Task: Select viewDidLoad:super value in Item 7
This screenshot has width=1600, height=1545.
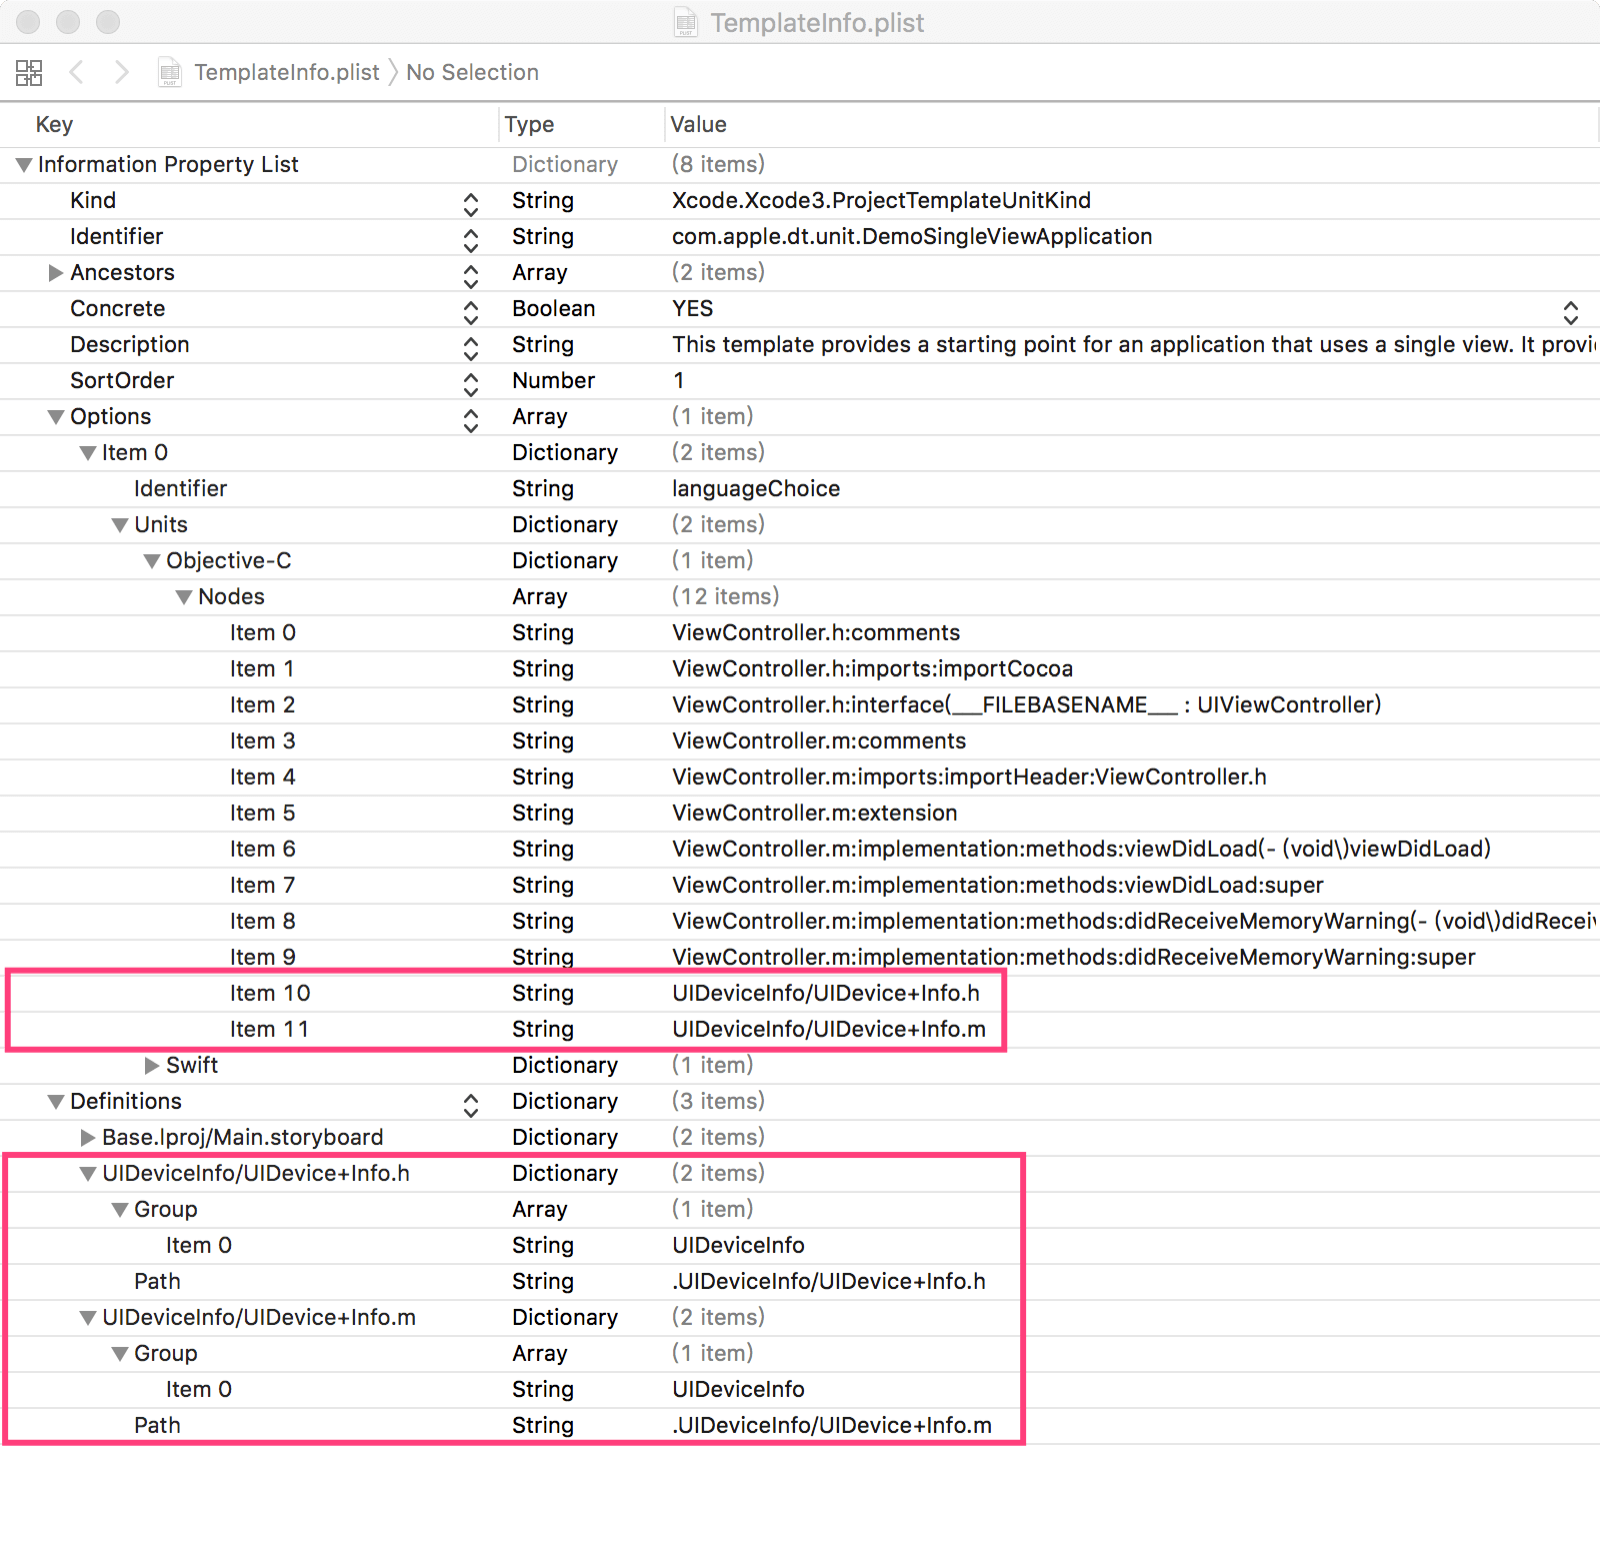Action: [x=998, y=885]
